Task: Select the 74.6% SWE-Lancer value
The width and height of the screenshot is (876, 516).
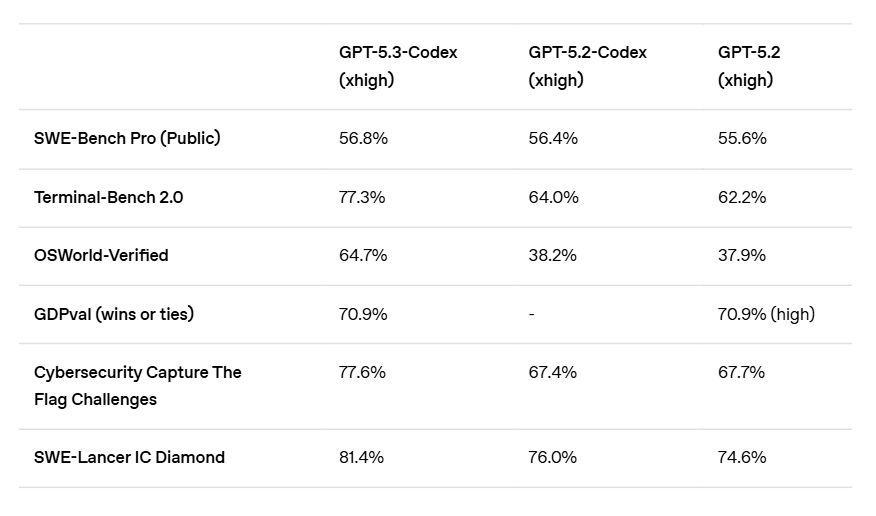Action: pos(742,457)
